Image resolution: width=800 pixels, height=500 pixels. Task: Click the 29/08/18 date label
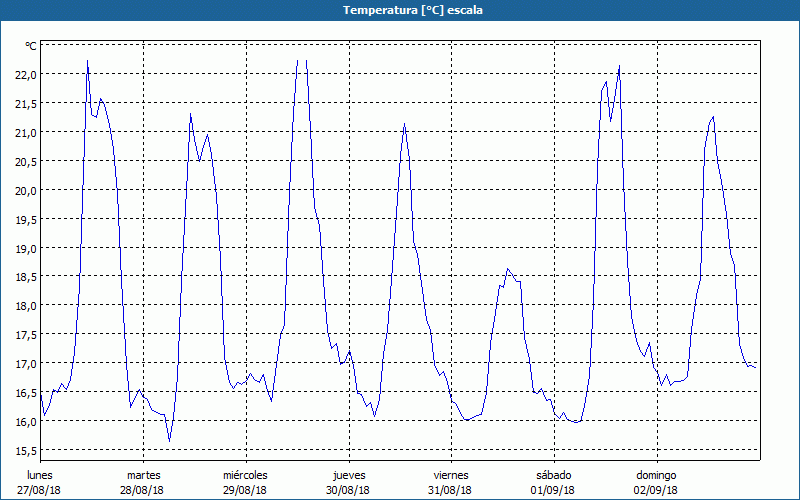tap(245, 490)
